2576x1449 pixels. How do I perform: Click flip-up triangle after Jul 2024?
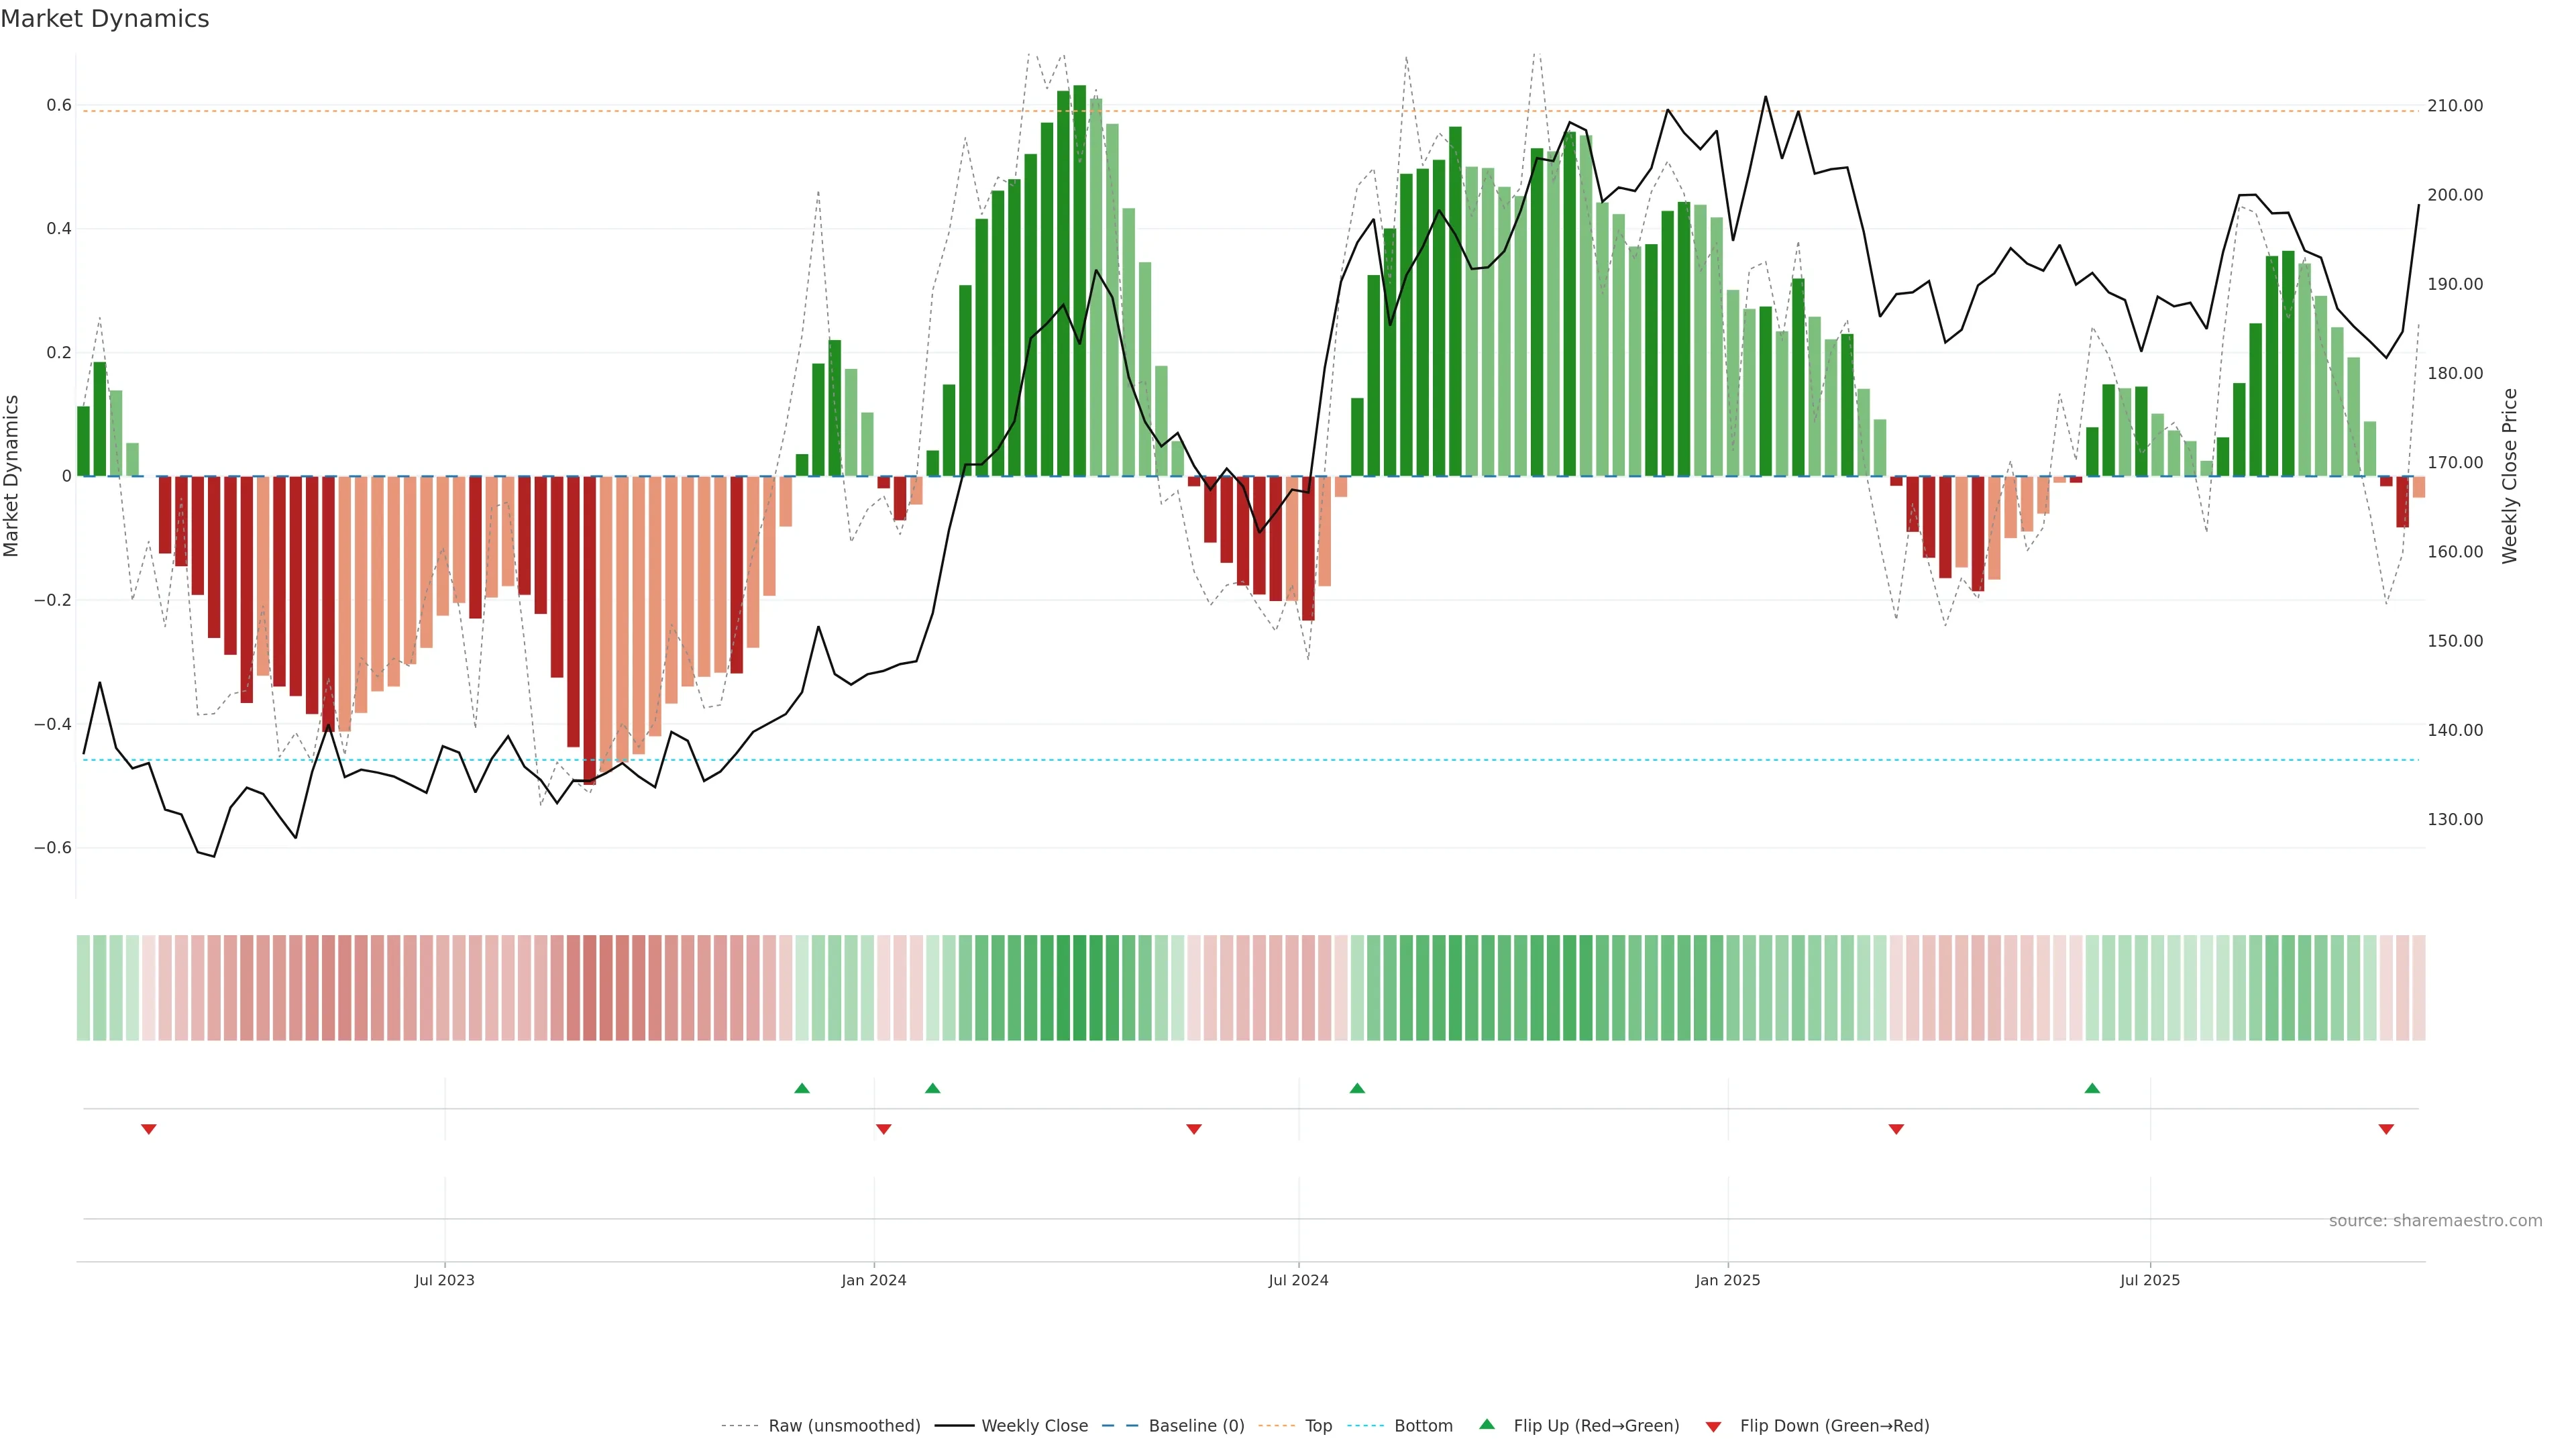1357,1088
